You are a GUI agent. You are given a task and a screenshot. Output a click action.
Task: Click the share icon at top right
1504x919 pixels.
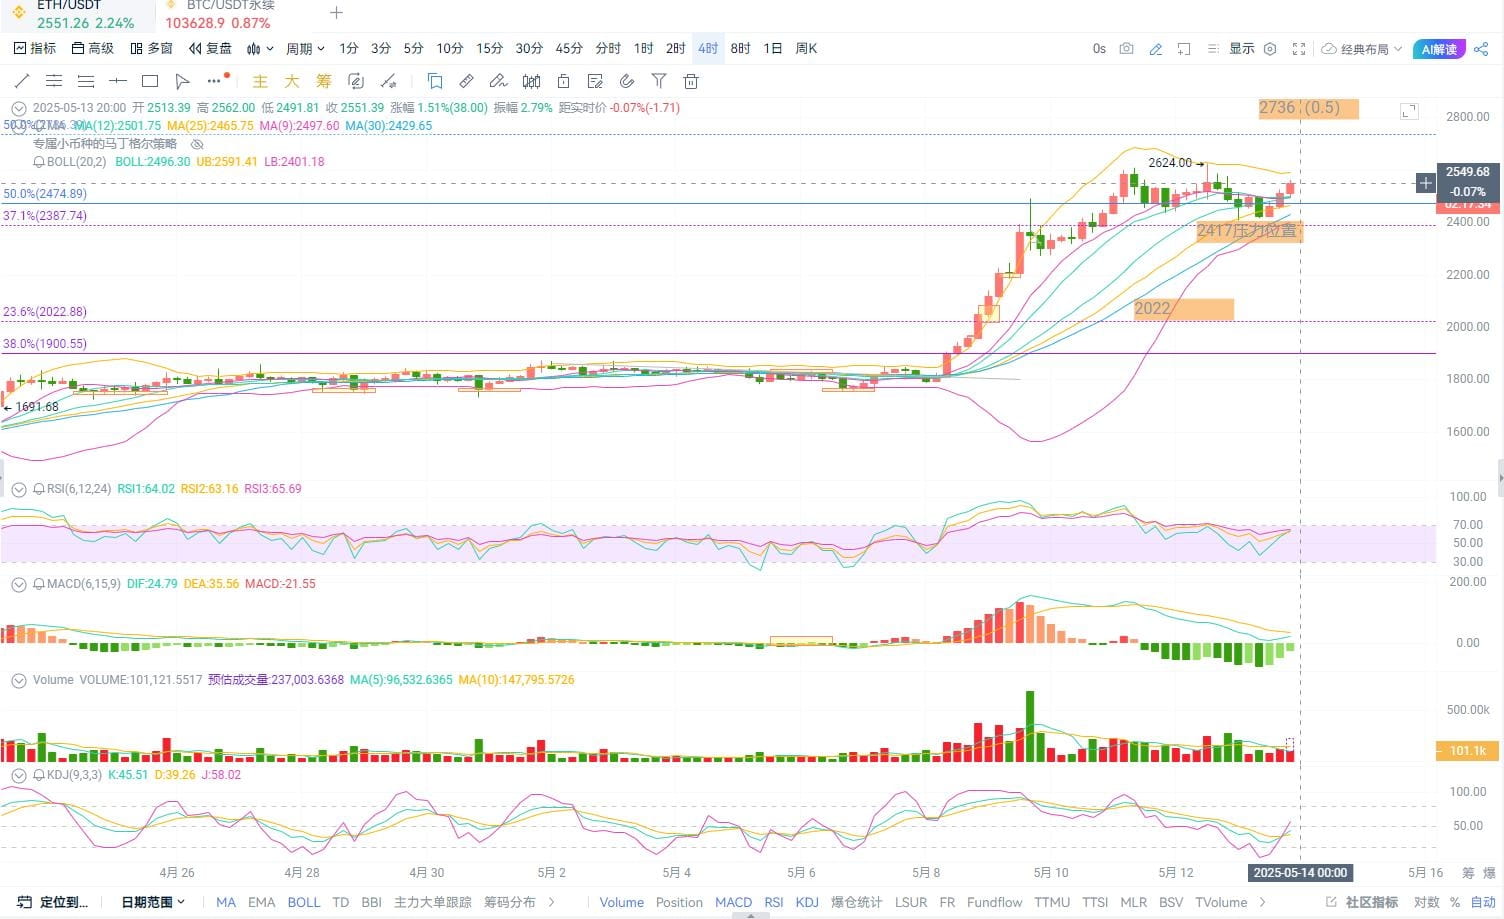1481,49
